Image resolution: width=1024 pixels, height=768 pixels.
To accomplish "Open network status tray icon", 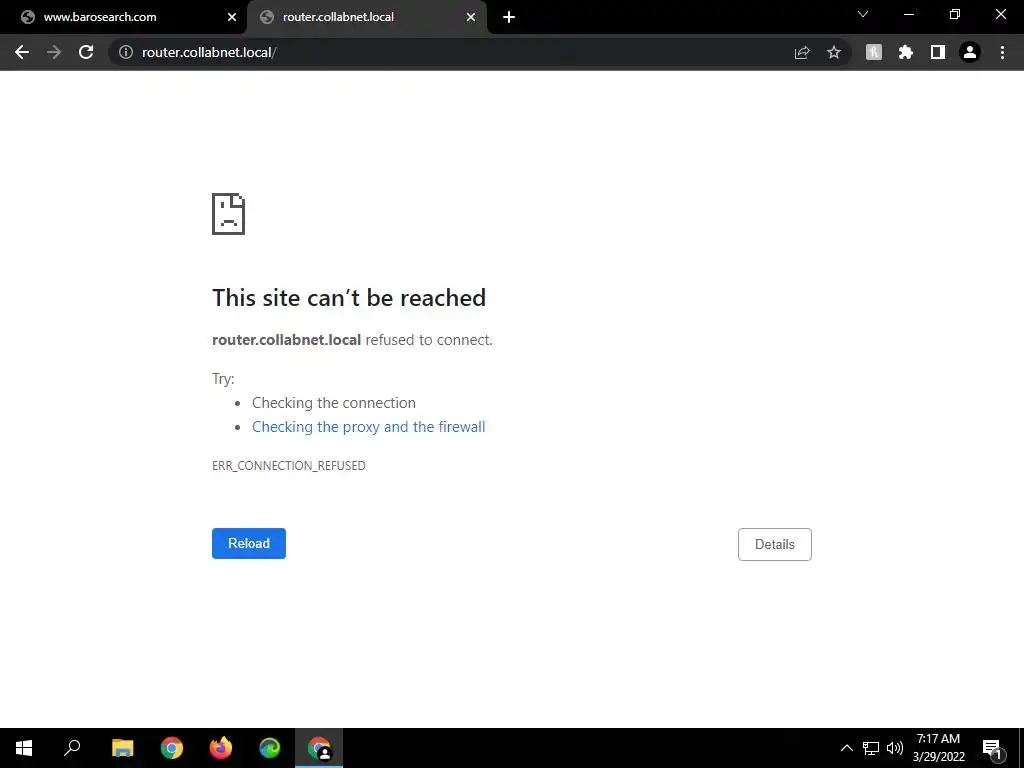I will (x=871, y=748).
